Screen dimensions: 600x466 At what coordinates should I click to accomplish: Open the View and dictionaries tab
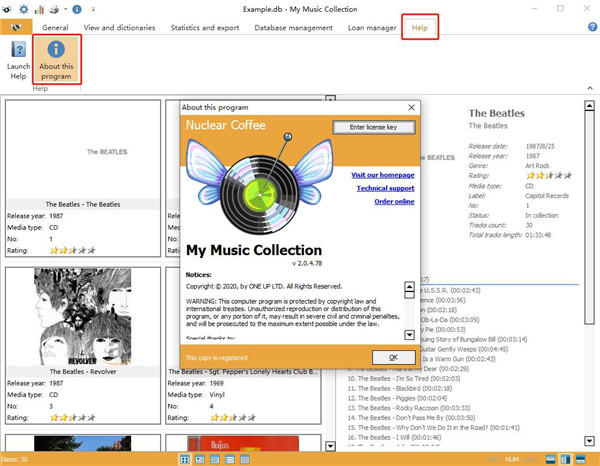[x=119, y=28]
